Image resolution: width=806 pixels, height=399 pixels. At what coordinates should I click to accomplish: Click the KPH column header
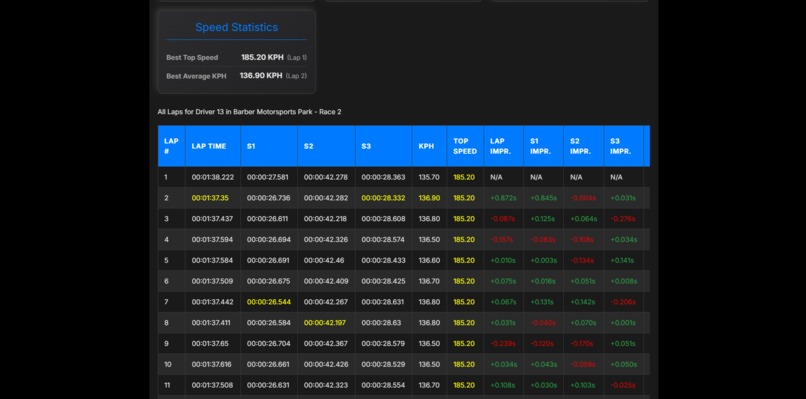tap(429, 146)
